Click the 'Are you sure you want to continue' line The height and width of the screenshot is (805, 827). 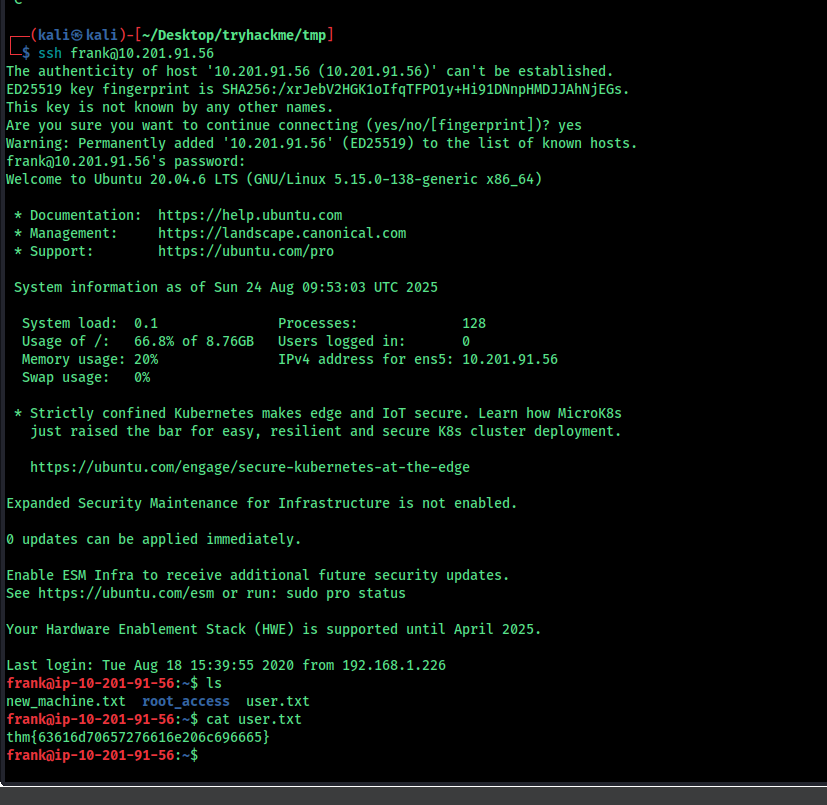point(294,126)
